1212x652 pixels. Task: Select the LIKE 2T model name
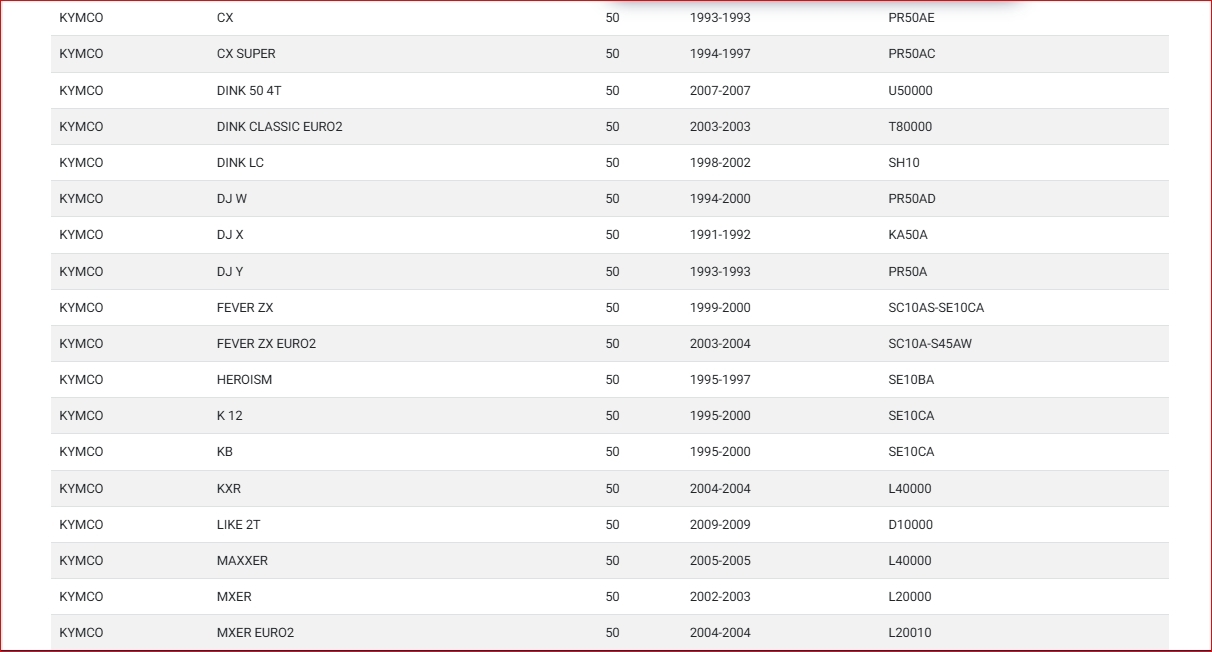[238, 525]
